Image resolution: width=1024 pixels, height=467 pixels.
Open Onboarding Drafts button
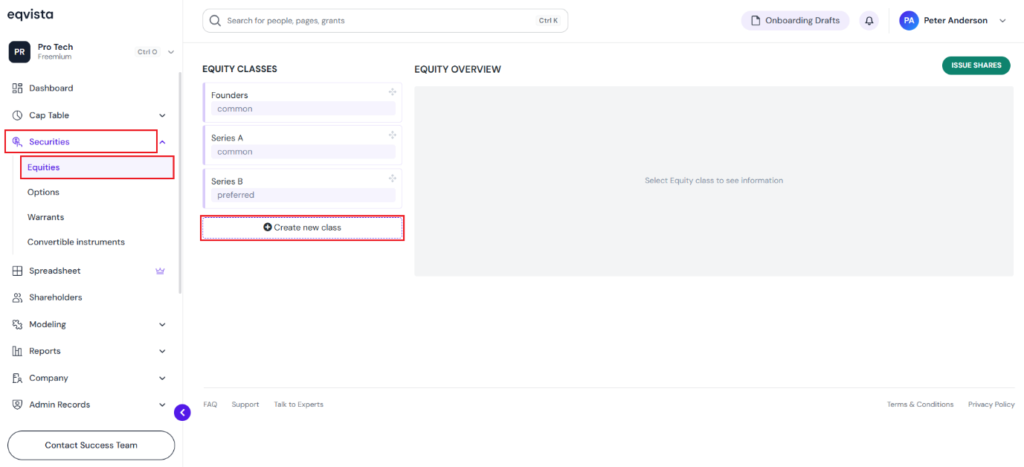pyautogui.click(x=795, y=21)
